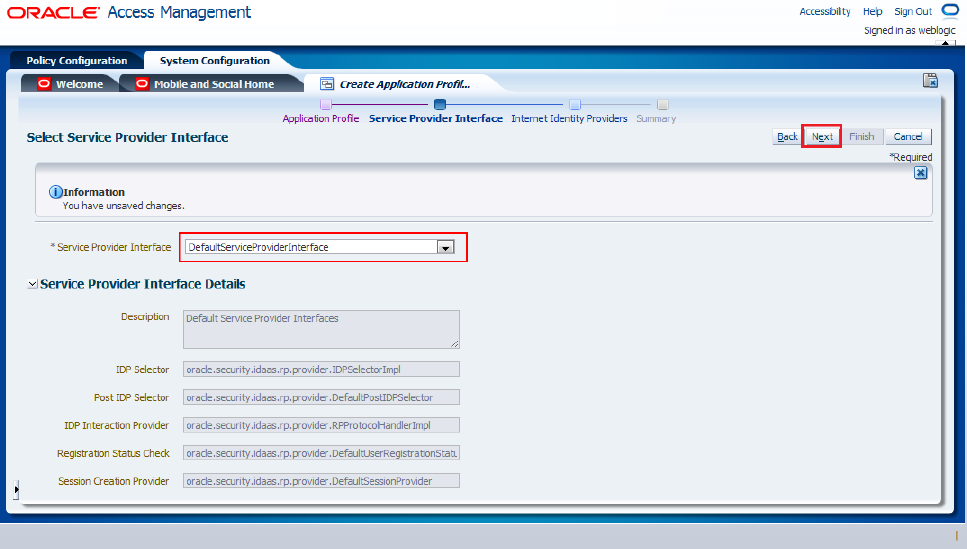
Task: Click the DefaultServiceProviderInterface combo box text
Action: pos(258,247)
